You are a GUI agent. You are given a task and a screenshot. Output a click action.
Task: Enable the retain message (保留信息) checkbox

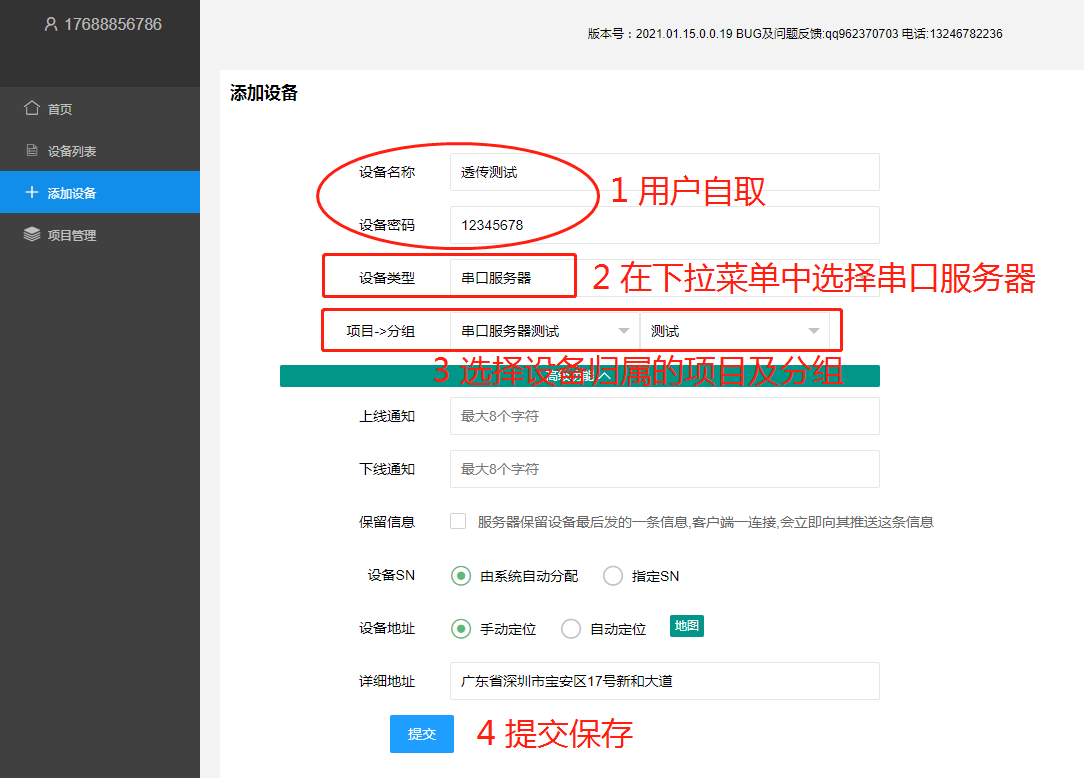click(458, 521)
